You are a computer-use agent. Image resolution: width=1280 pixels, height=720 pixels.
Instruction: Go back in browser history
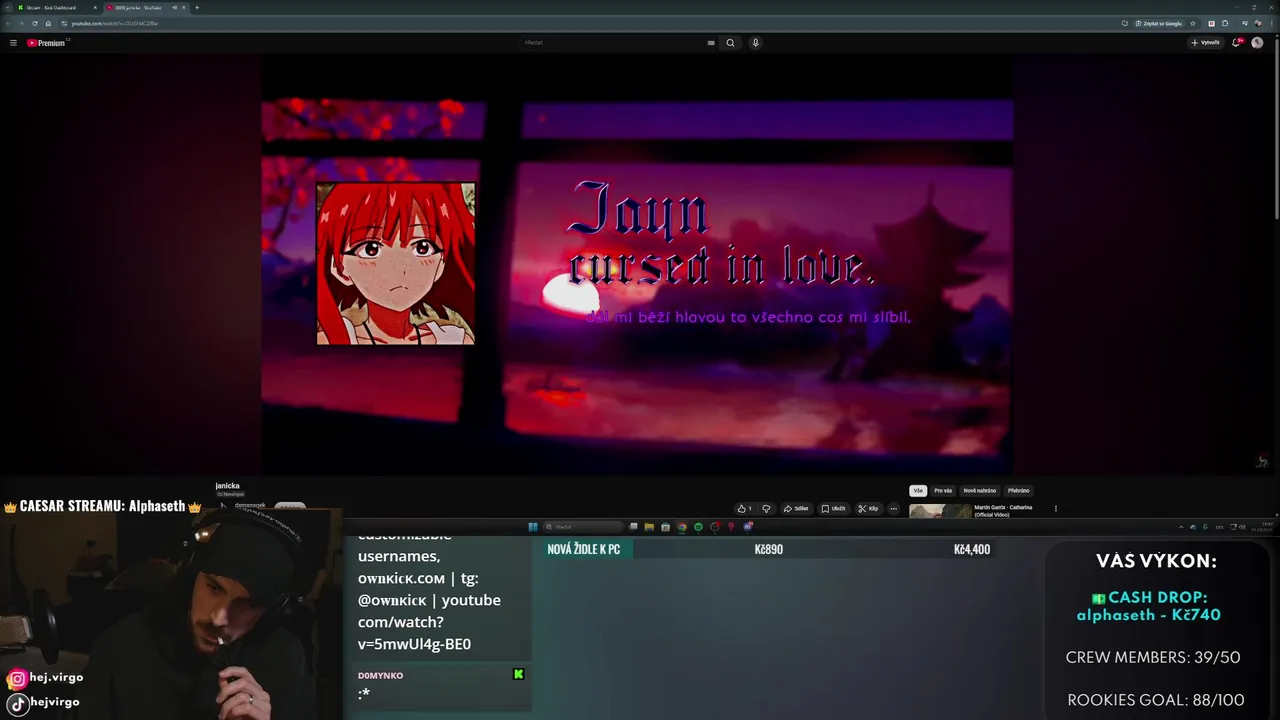(10, 23)
